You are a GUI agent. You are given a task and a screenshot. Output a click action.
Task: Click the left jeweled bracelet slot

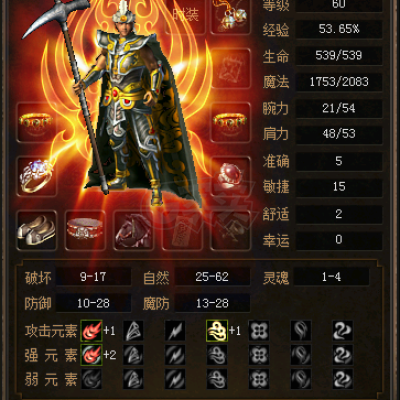point(36,122)
